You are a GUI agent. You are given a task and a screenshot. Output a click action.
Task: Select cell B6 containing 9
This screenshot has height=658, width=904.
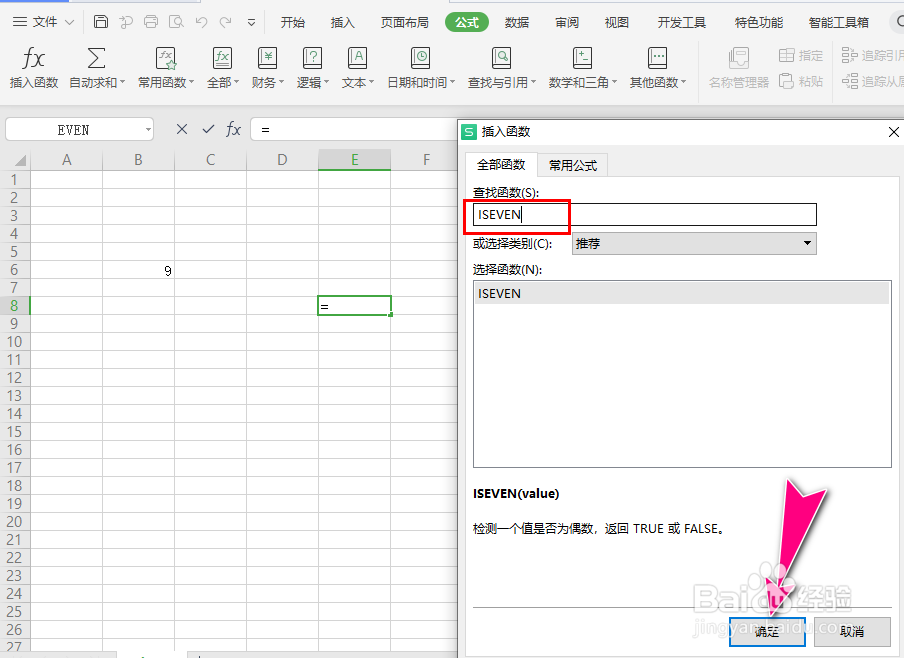pyautogui.click(x=138, y=270)
